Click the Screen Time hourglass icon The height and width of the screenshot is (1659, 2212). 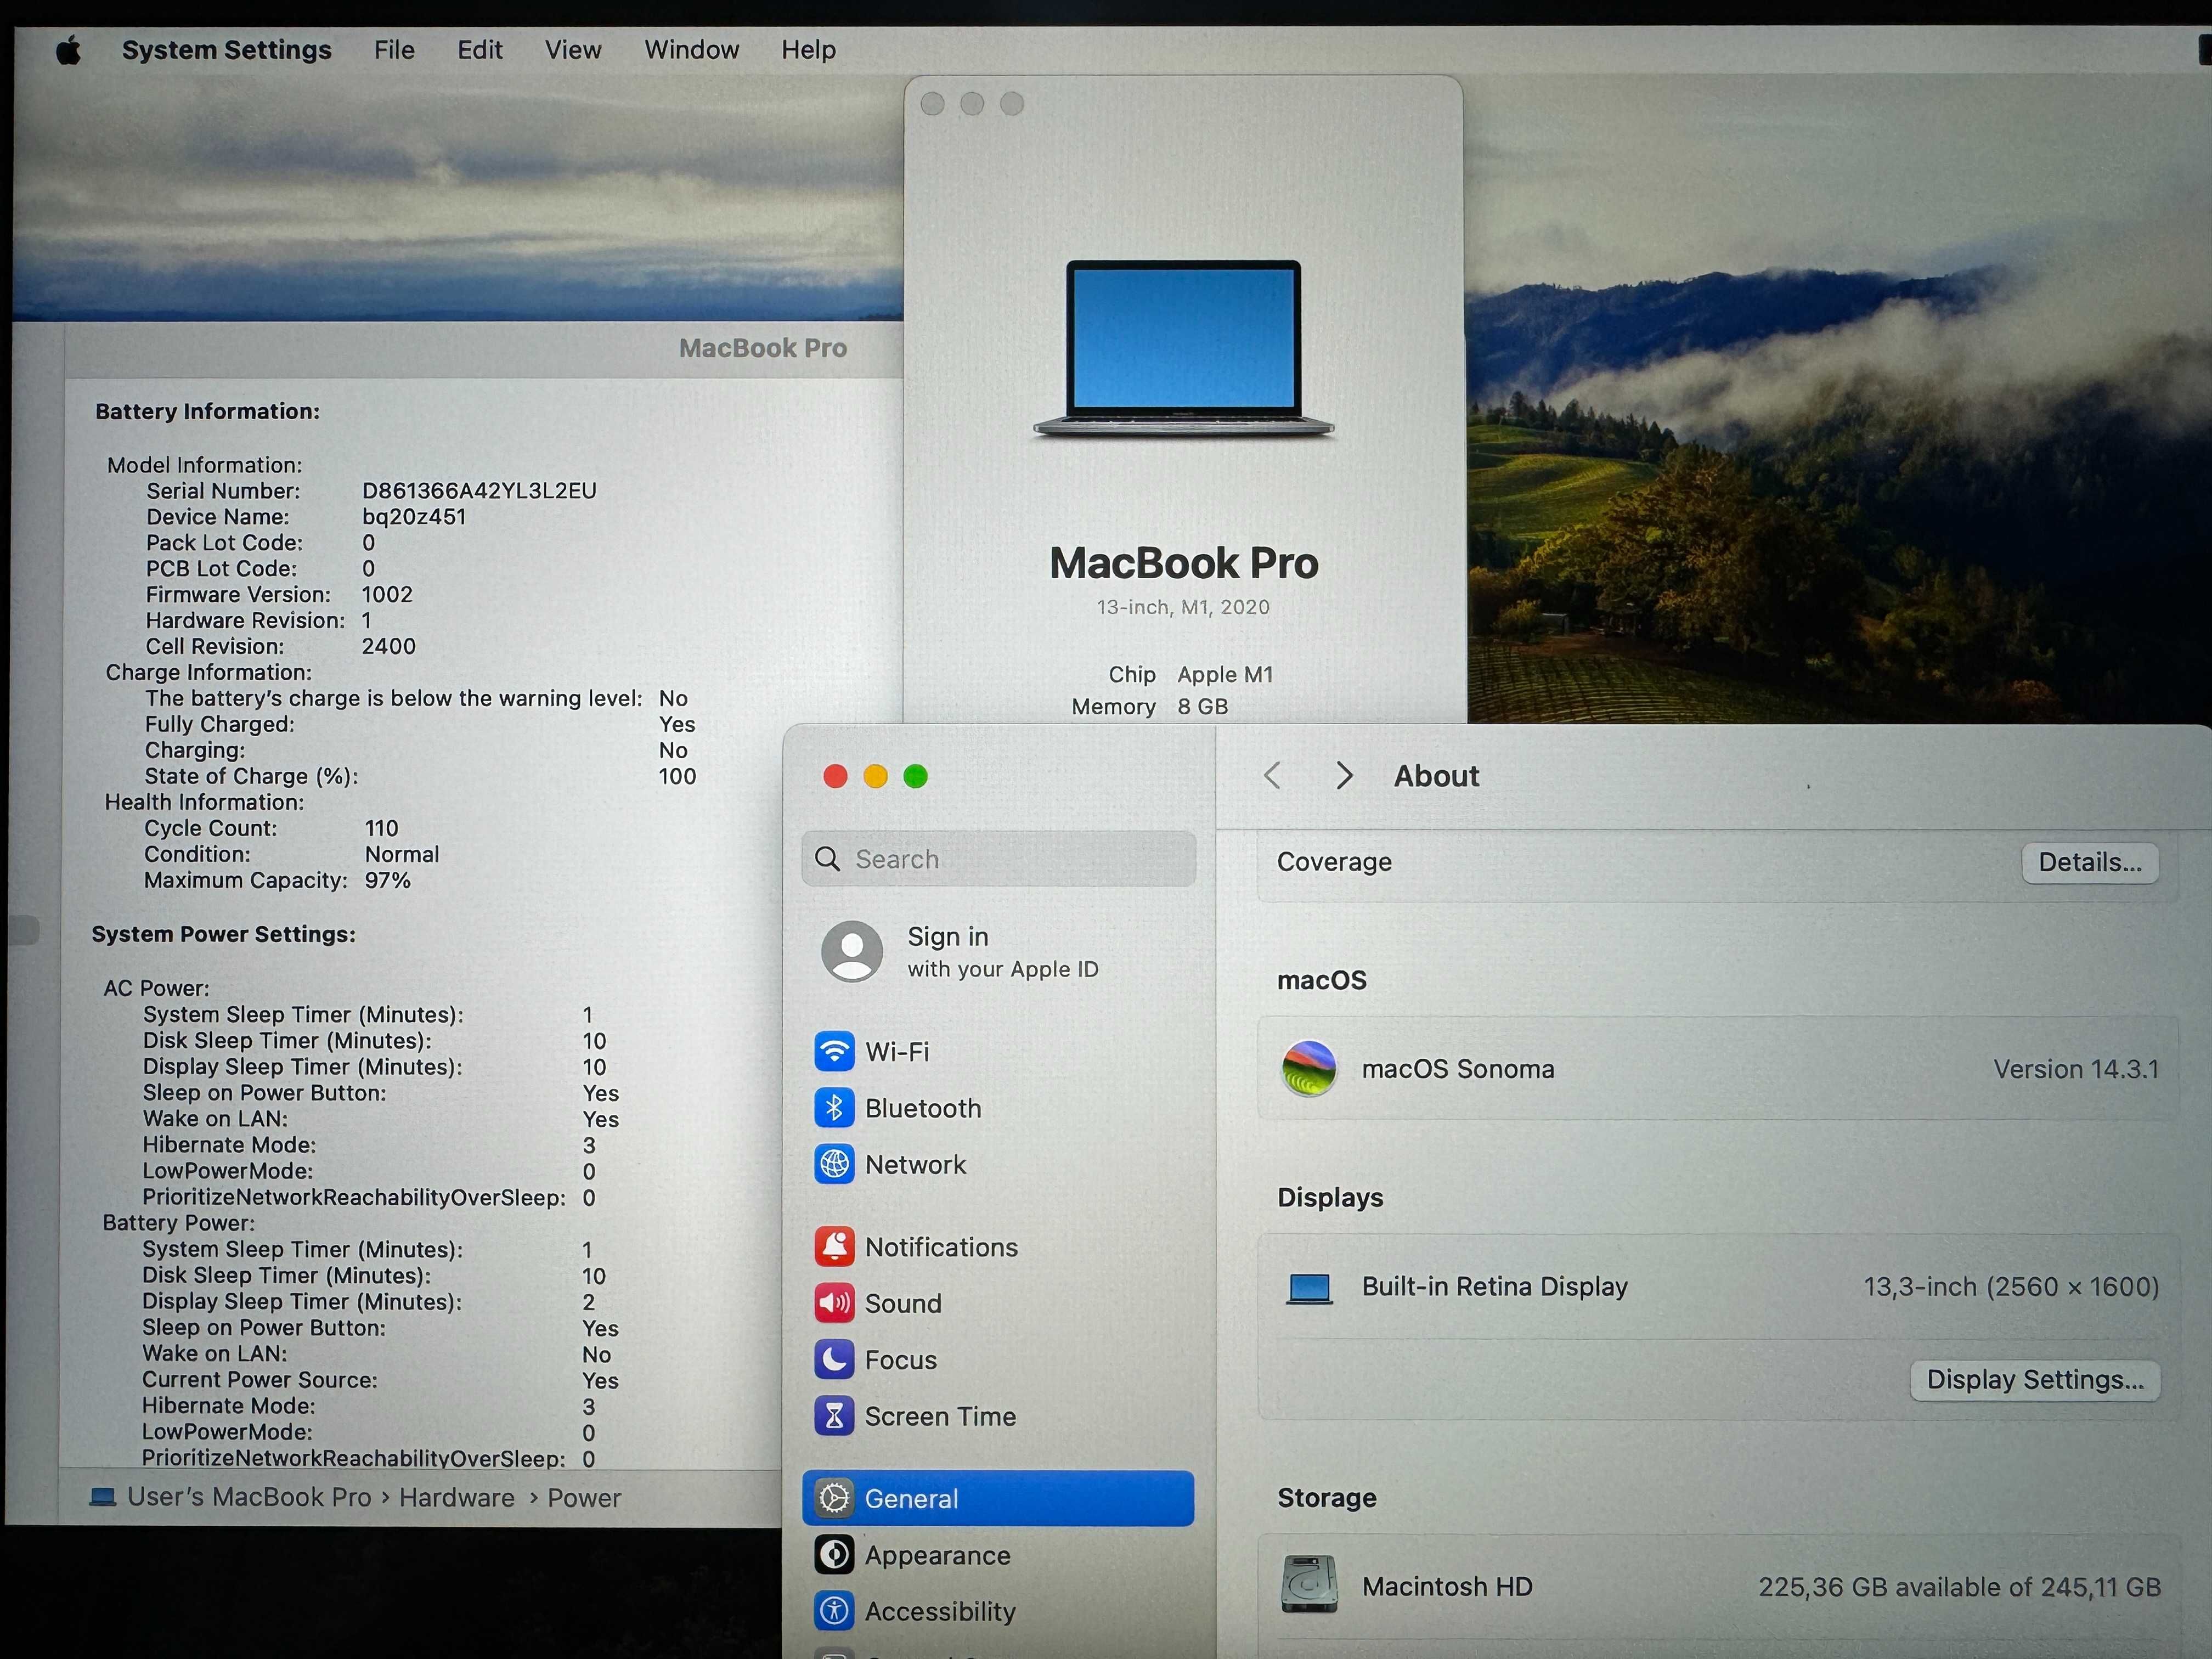pyautogui.click(x=834, y=1416)
